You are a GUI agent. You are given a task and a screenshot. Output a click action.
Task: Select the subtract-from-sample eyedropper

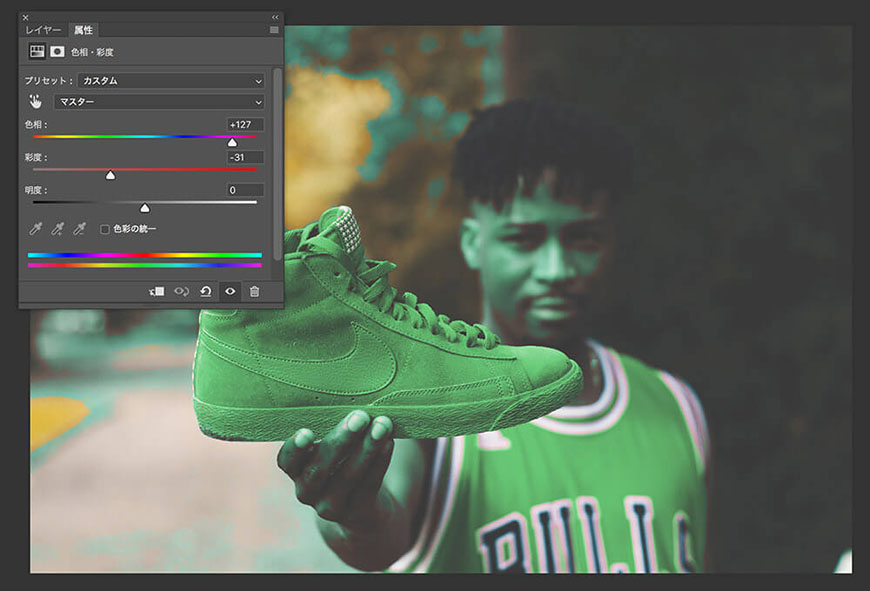[x=80, y=230]
